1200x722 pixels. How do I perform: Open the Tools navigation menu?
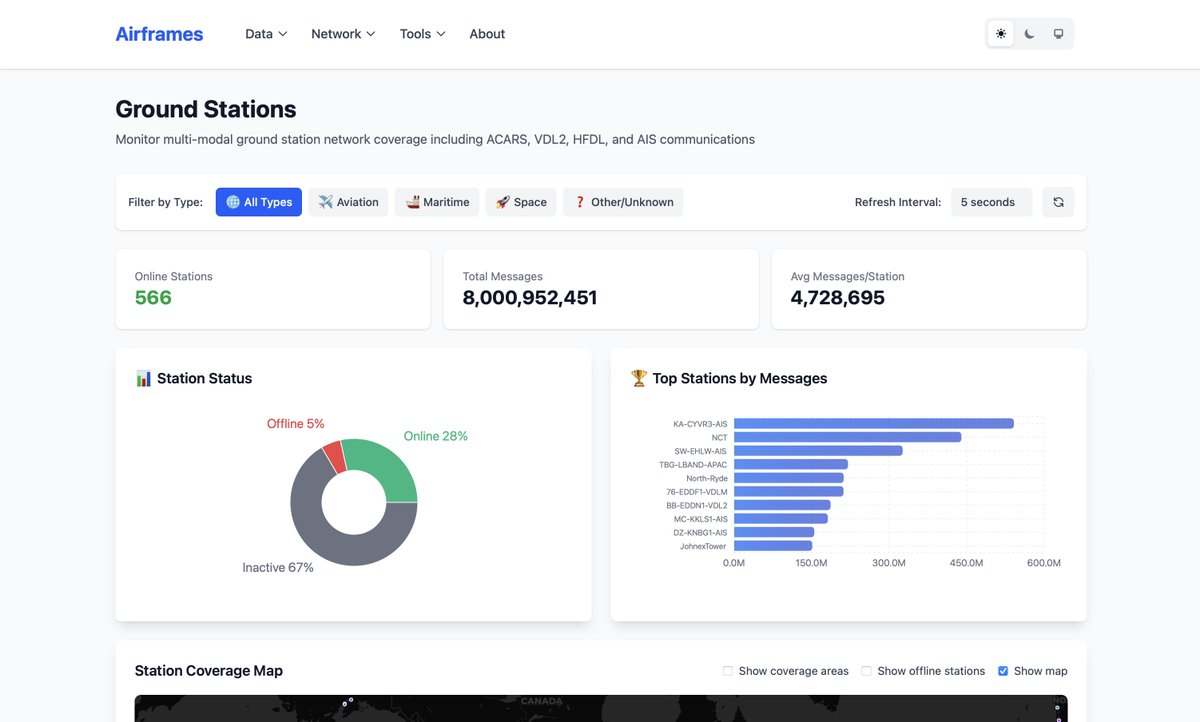click(x=422, y=34)
